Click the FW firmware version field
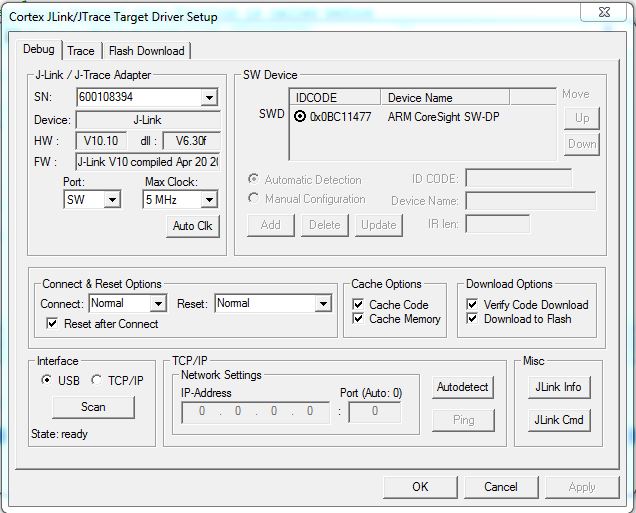The image size is (636, 513). [x=148, y=162]
